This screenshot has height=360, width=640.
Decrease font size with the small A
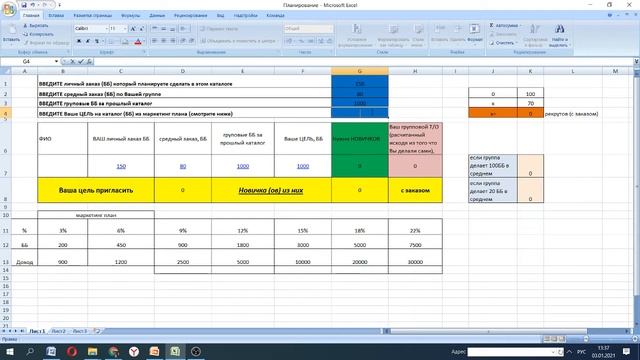click(142, 29)
